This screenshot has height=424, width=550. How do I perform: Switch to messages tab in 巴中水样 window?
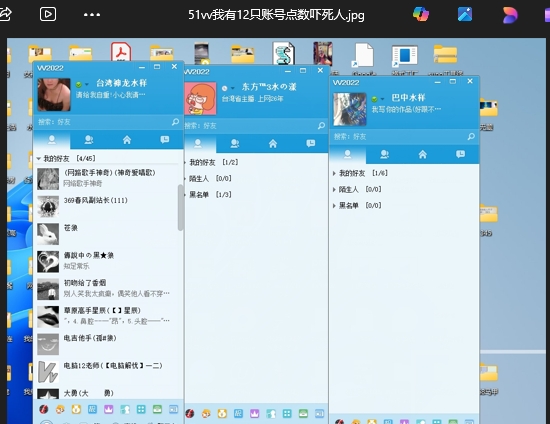460,154
